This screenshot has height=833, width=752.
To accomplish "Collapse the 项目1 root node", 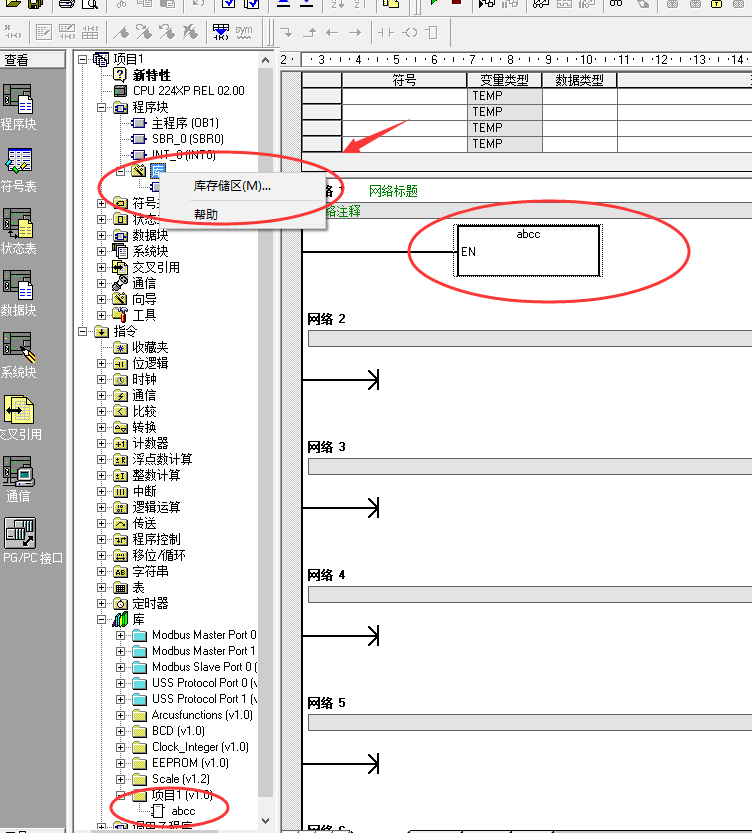I will pyautogui.click(x=82, y=59).
